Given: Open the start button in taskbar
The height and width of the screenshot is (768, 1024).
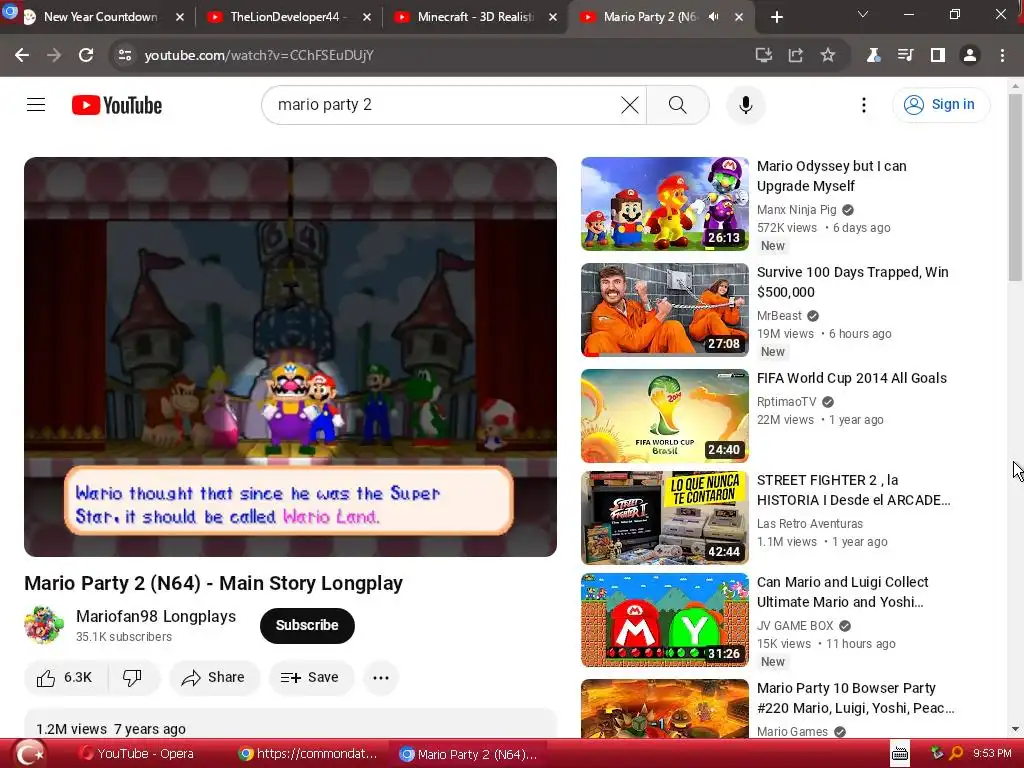Looking at the screenshot, I should point(29,754).
